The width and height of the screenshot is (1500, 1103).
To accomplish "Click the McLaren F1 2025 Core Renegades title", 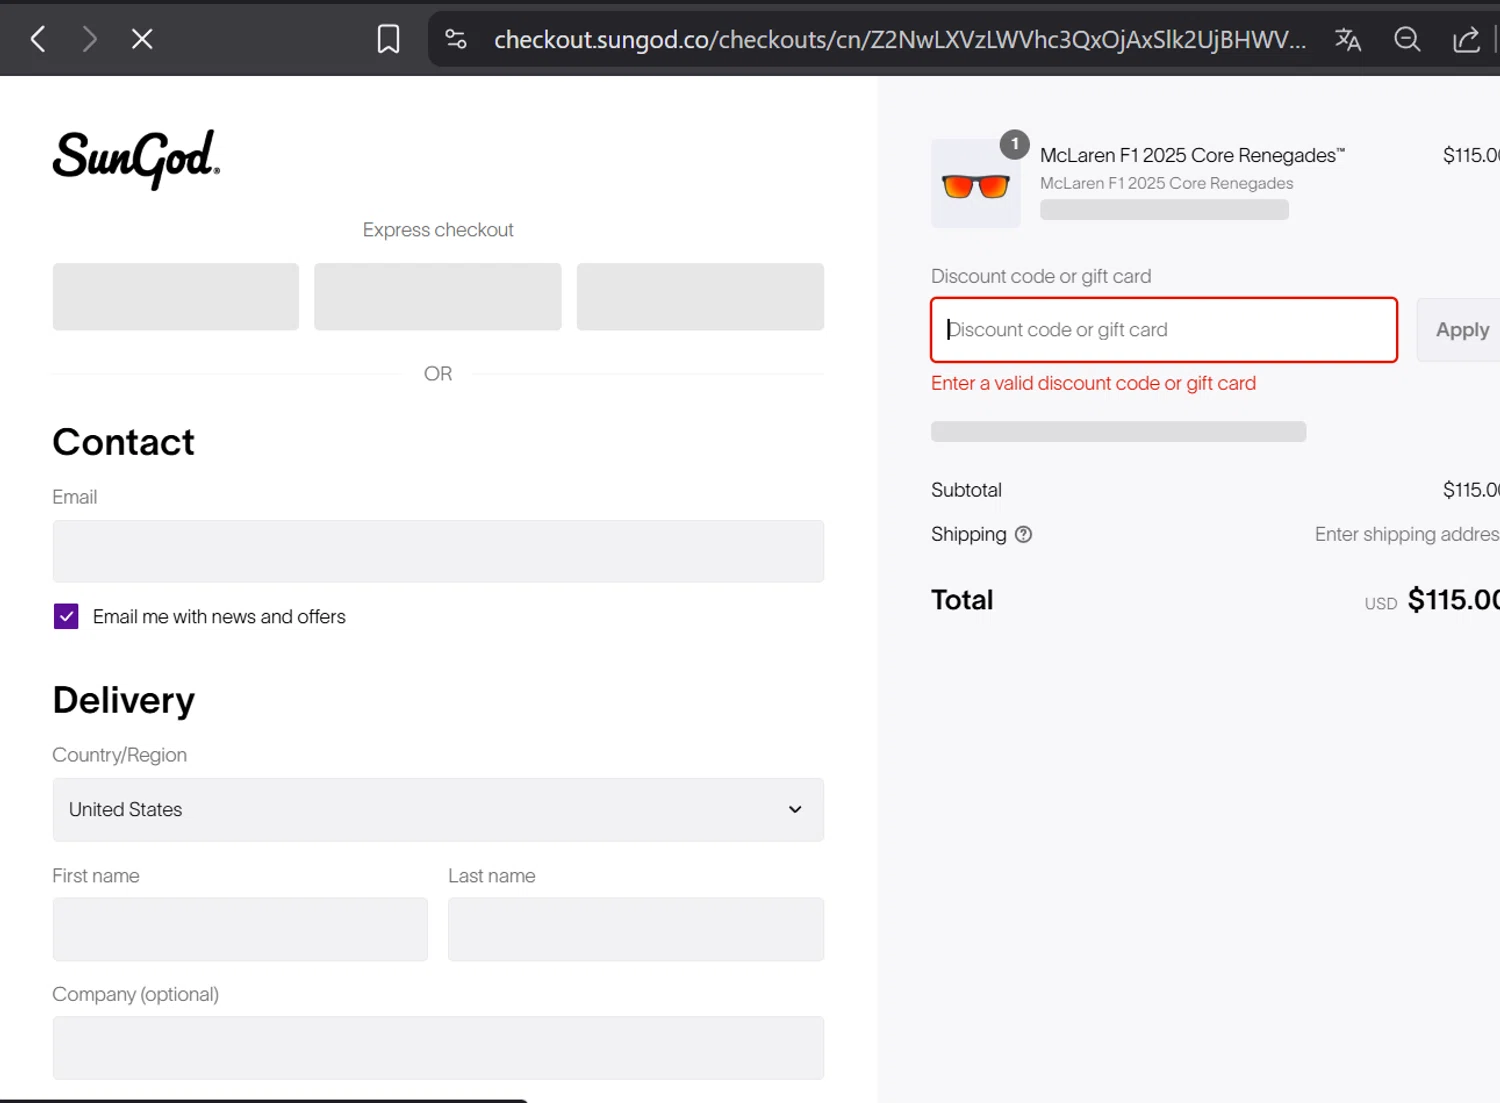I will pyautogui.click(x=1192, y=155).
